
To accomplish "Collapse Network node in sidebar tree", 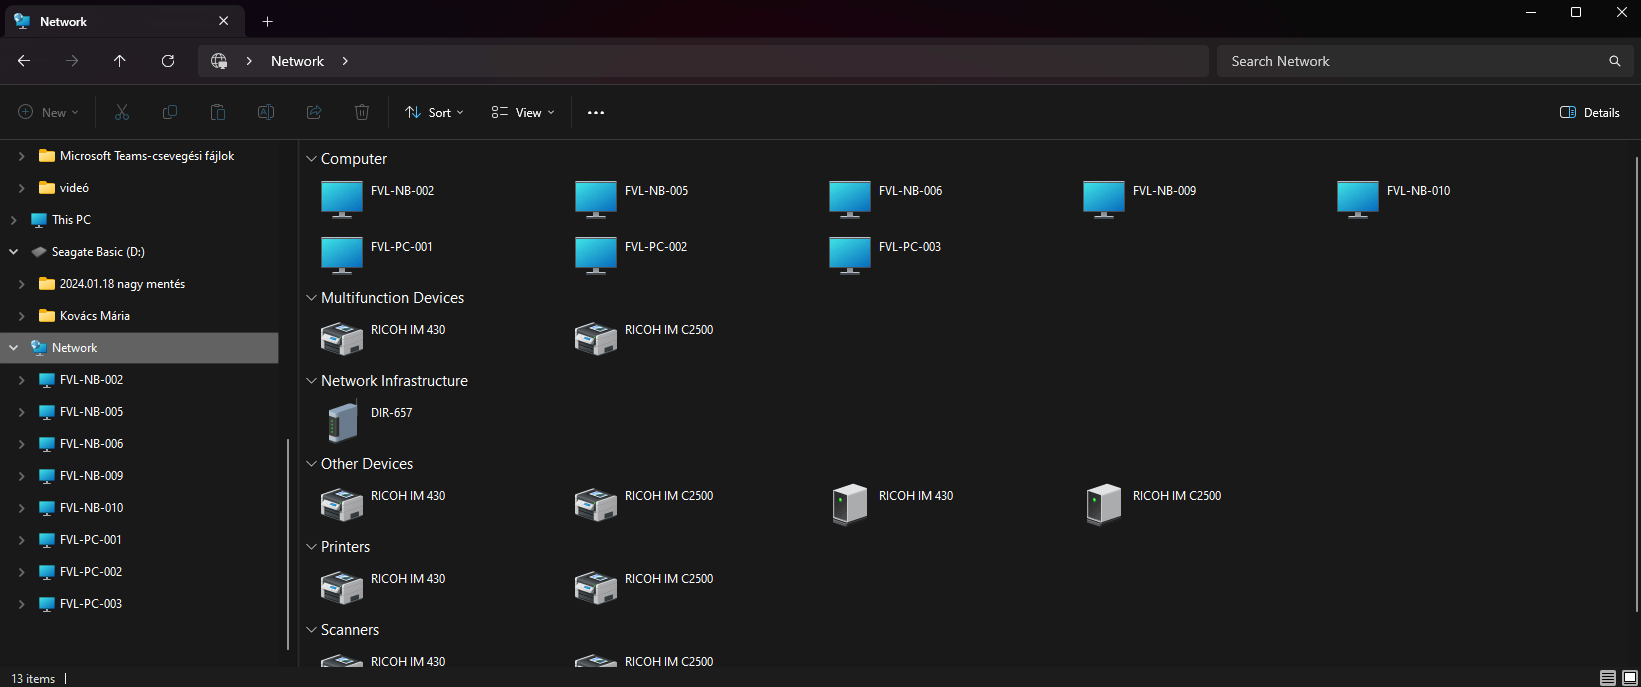I will pyautogui.click(x=14, y=348).
